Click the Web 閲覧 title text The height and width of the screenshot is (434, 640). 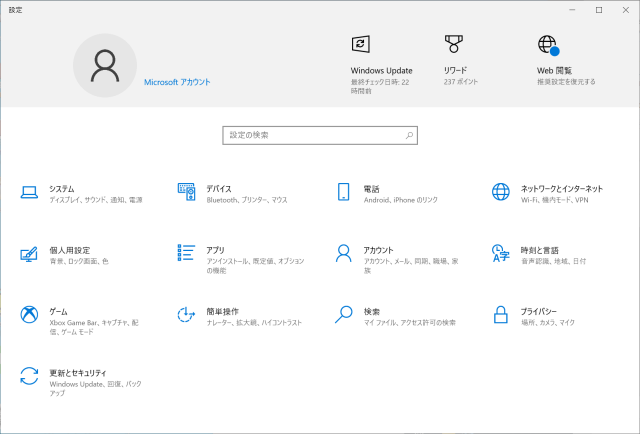click(554, 70)
